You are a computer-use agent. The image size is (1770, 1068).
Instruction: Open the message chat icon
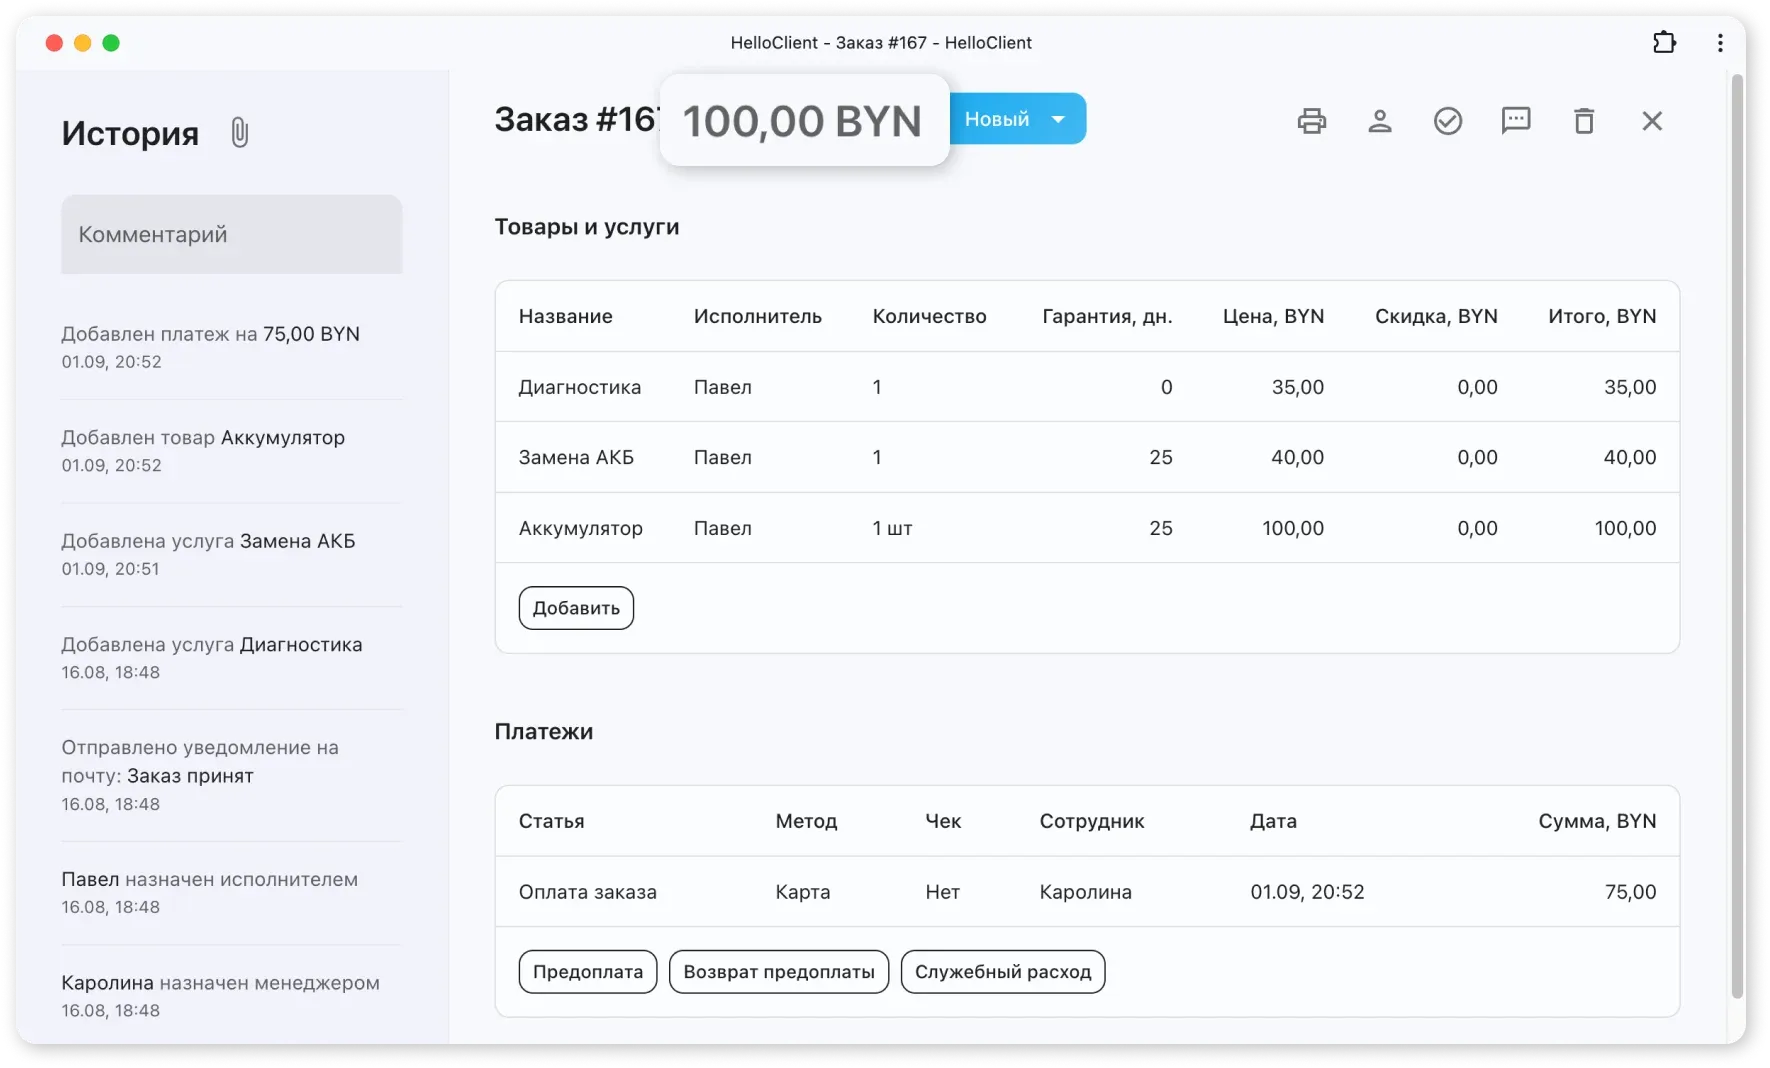coord(1515,121)
